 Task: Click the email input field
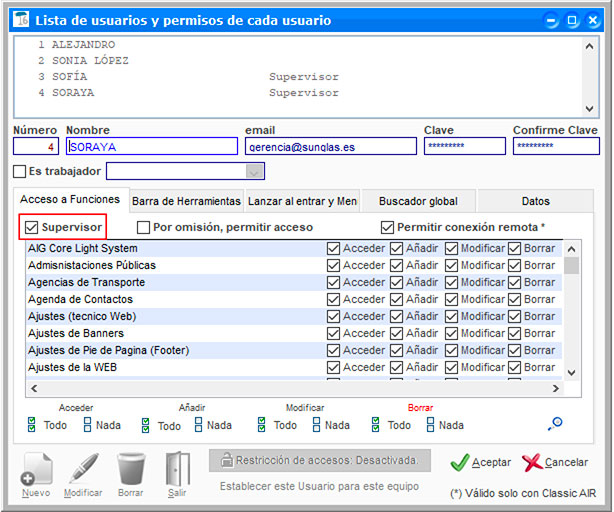(331, 146)
